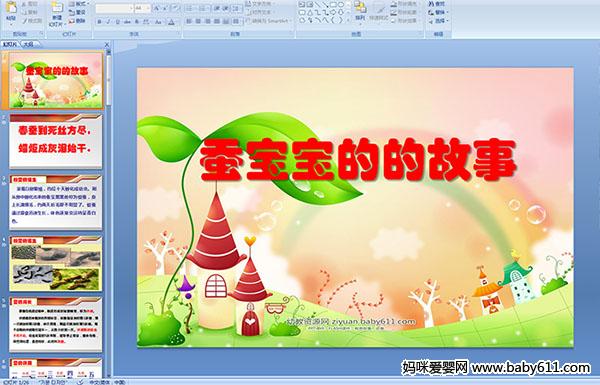Viewport: 600px width, 385px height.
Task: Click the Find icon in the editing group
Action: tap(437, 4)
